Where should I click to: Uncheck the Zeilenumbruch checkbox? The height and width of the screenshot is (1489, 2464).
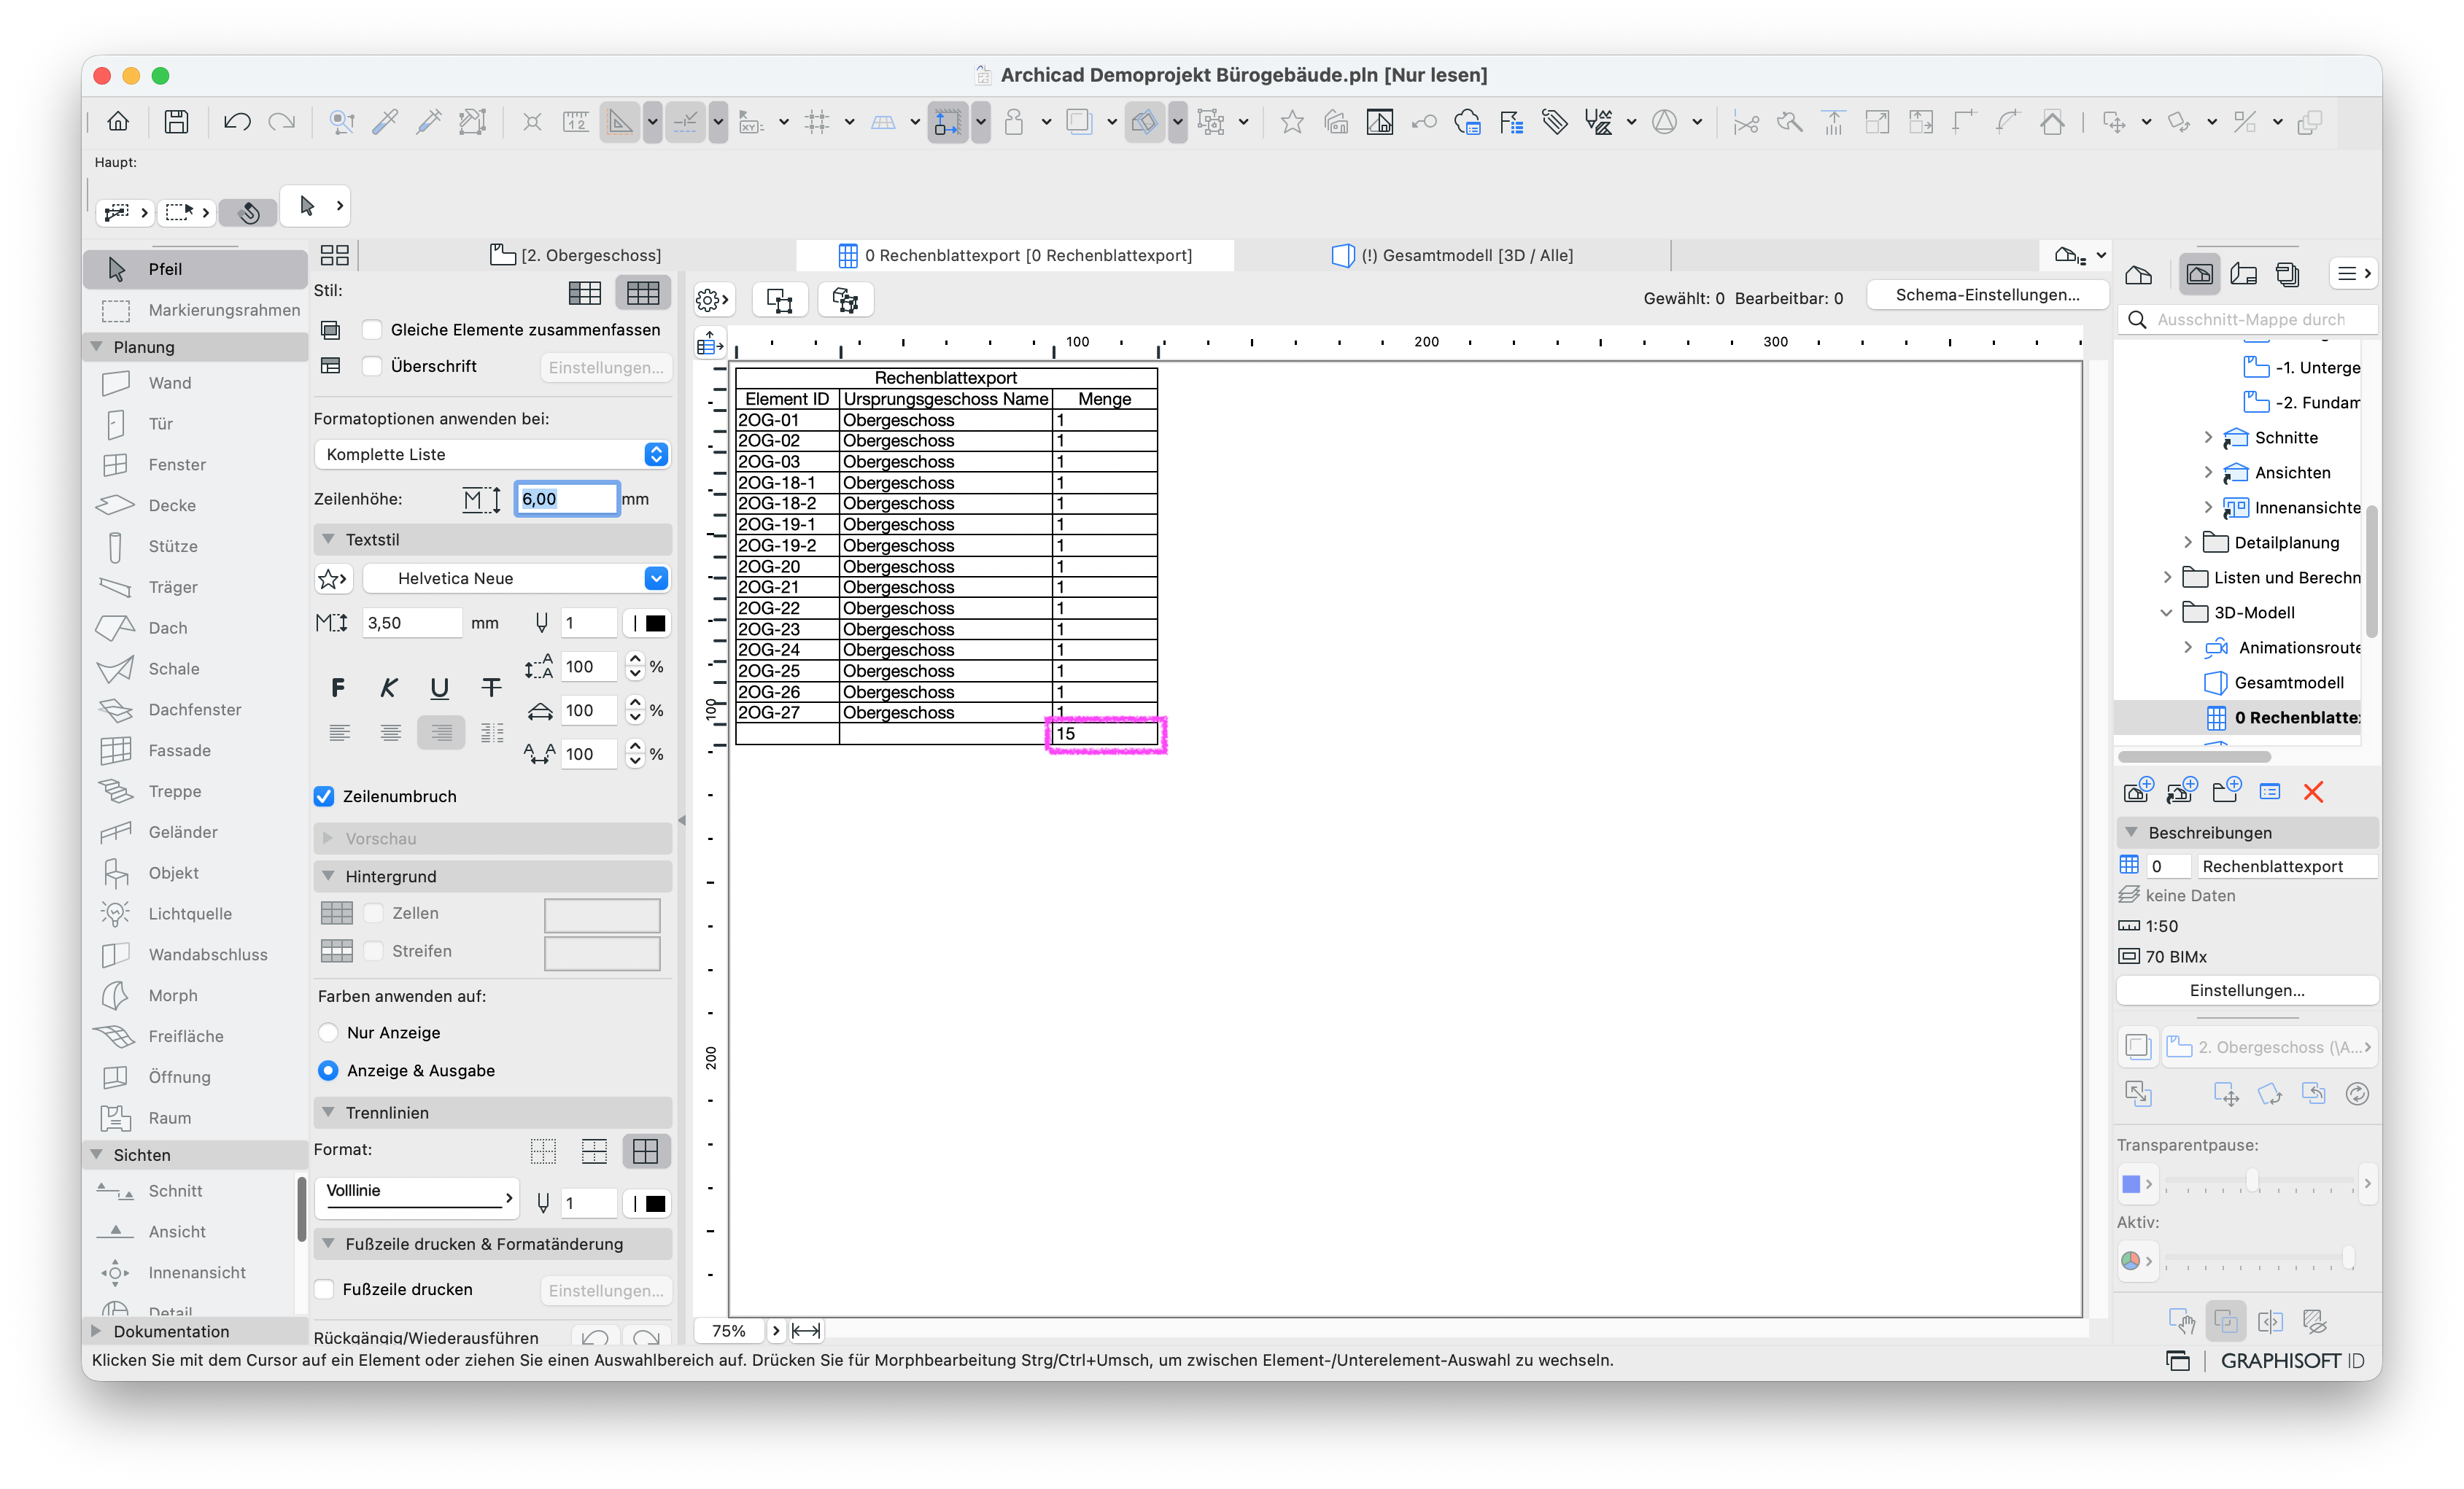(x=324, y=796)
